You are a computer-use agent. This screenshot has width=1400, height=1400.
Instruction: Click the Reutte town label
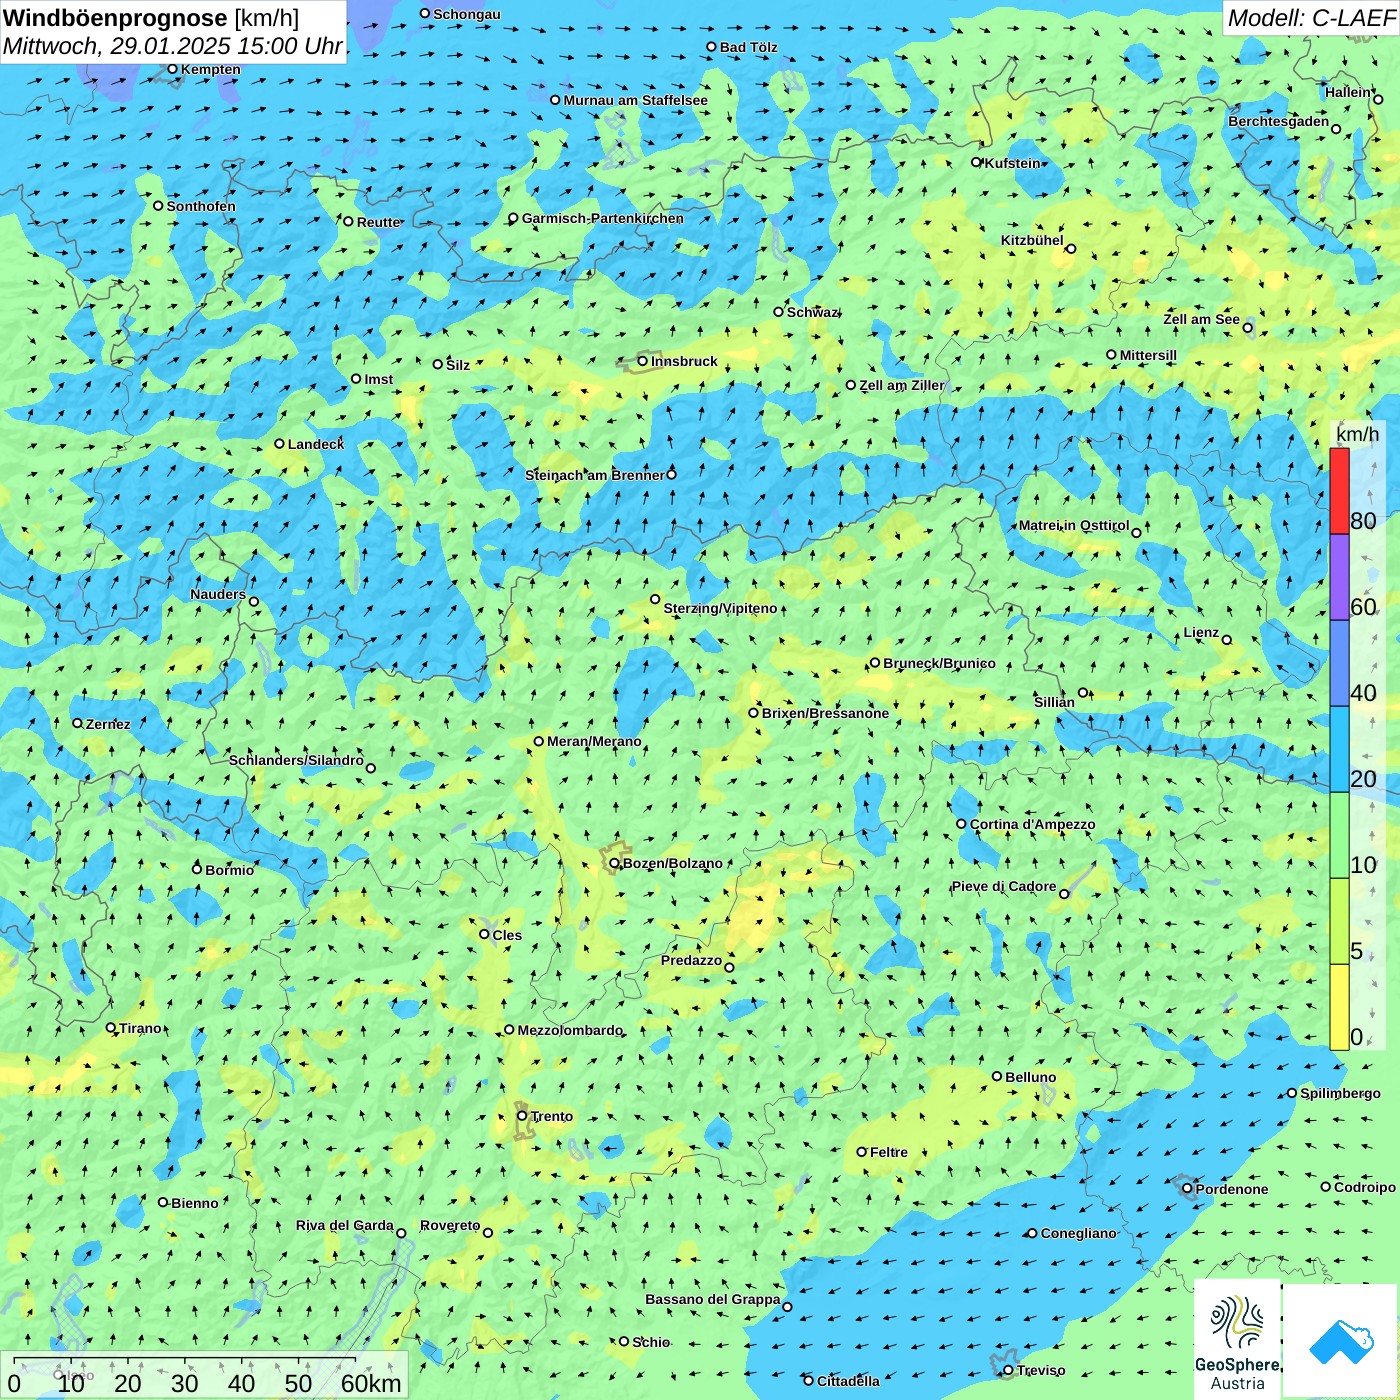click(378, 222)
